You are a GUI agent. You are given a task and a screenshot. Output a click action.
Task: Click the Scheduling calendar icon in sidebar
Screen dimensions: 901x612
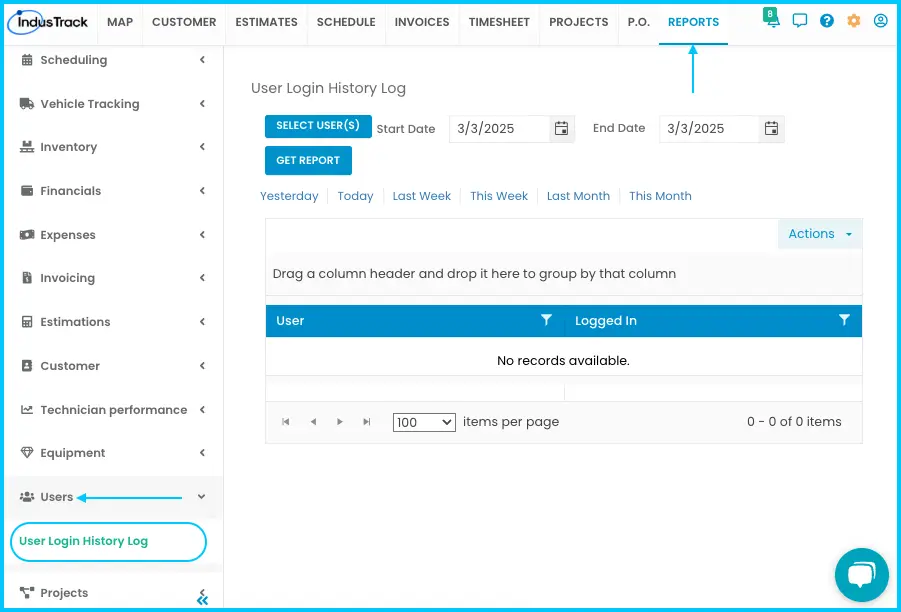tap(27, 60)
